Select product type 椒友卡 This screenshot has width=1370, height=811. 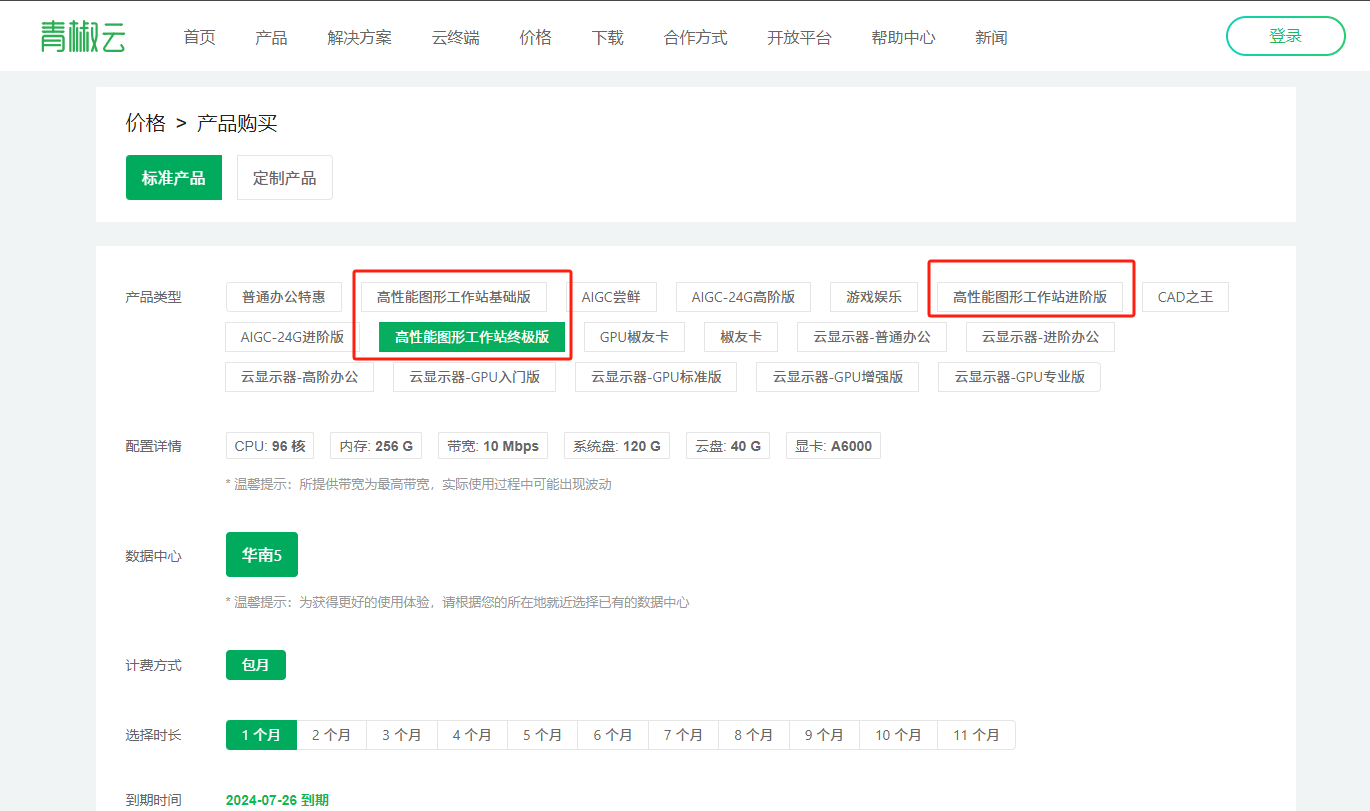[x=741, y=337]
